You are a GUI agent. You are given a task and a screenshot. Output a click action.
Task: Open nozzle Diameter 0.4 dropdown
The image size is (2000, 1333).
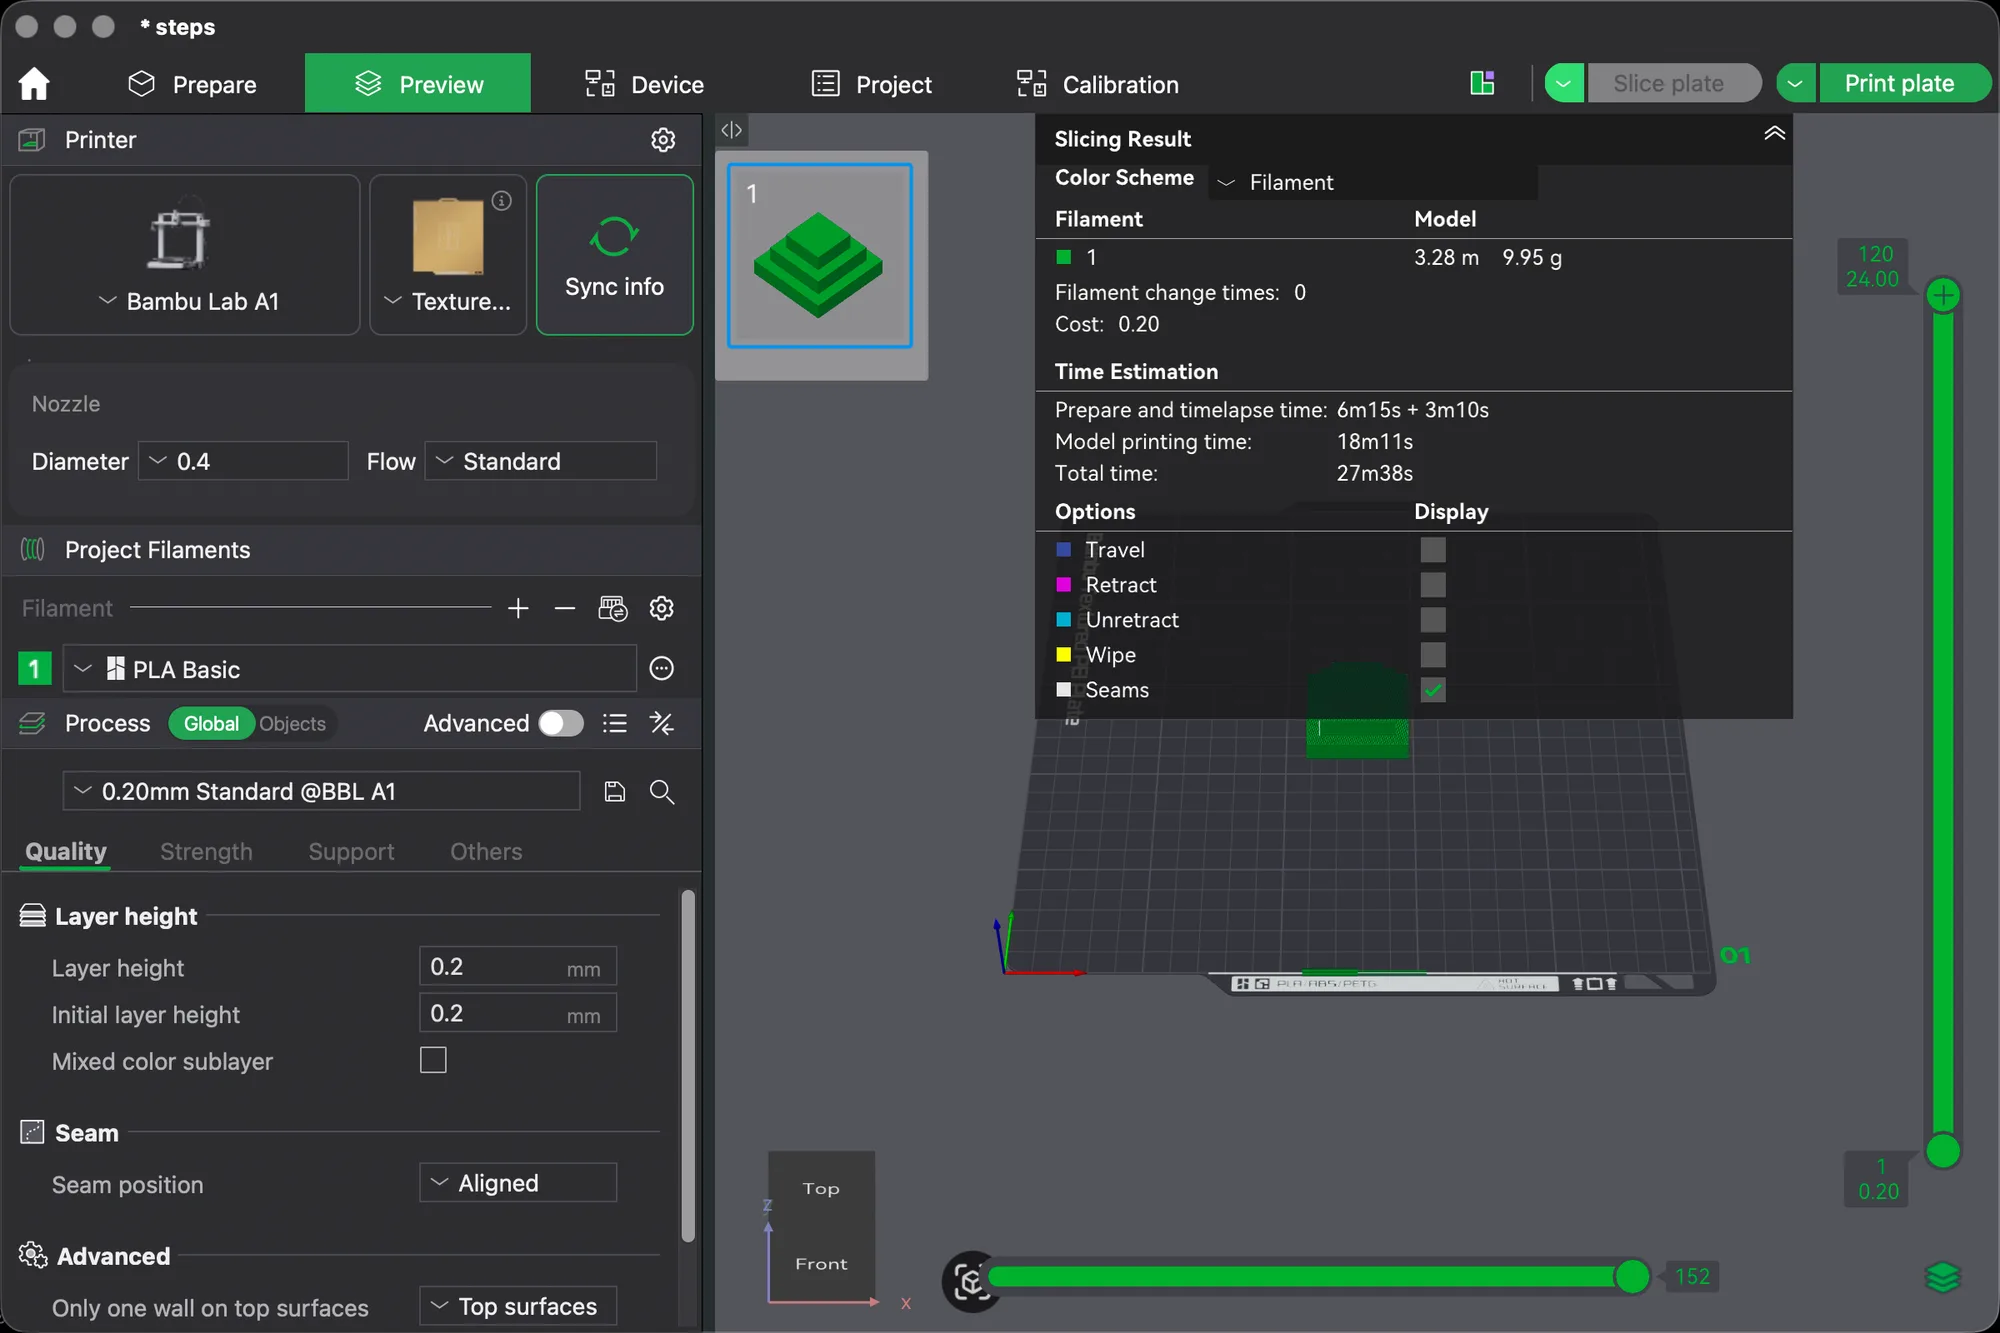243,461
